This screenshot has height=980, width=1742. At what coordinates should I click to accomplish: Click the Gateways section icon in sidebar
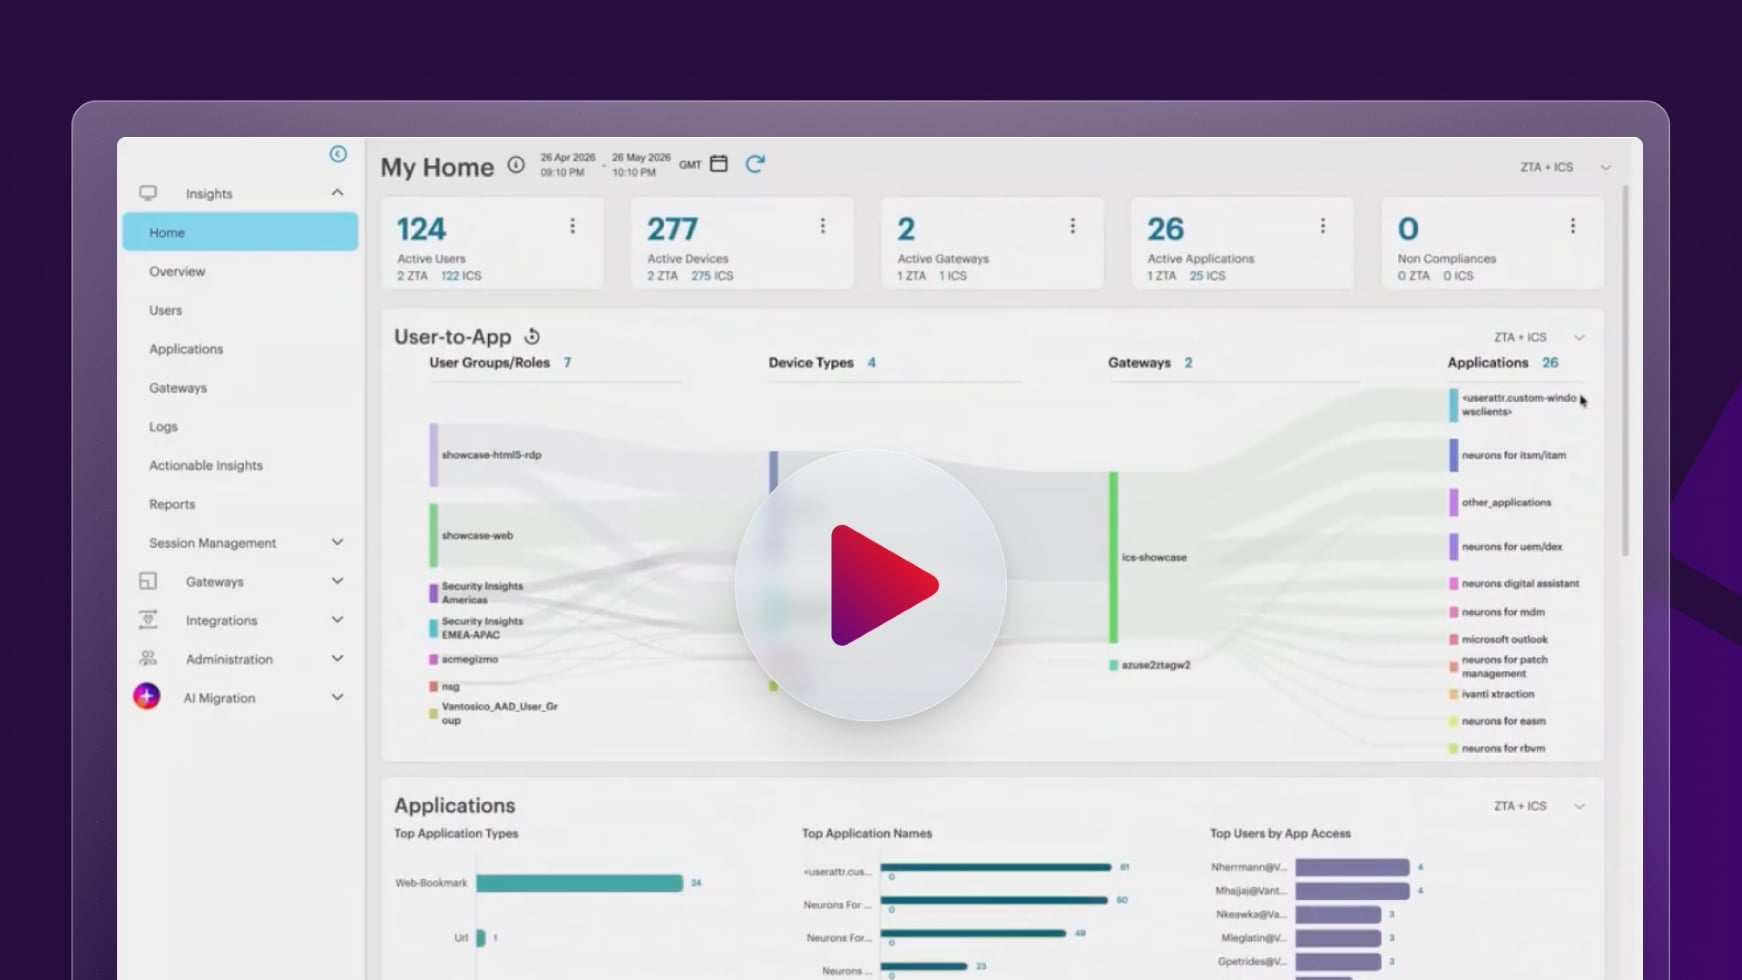148,581
